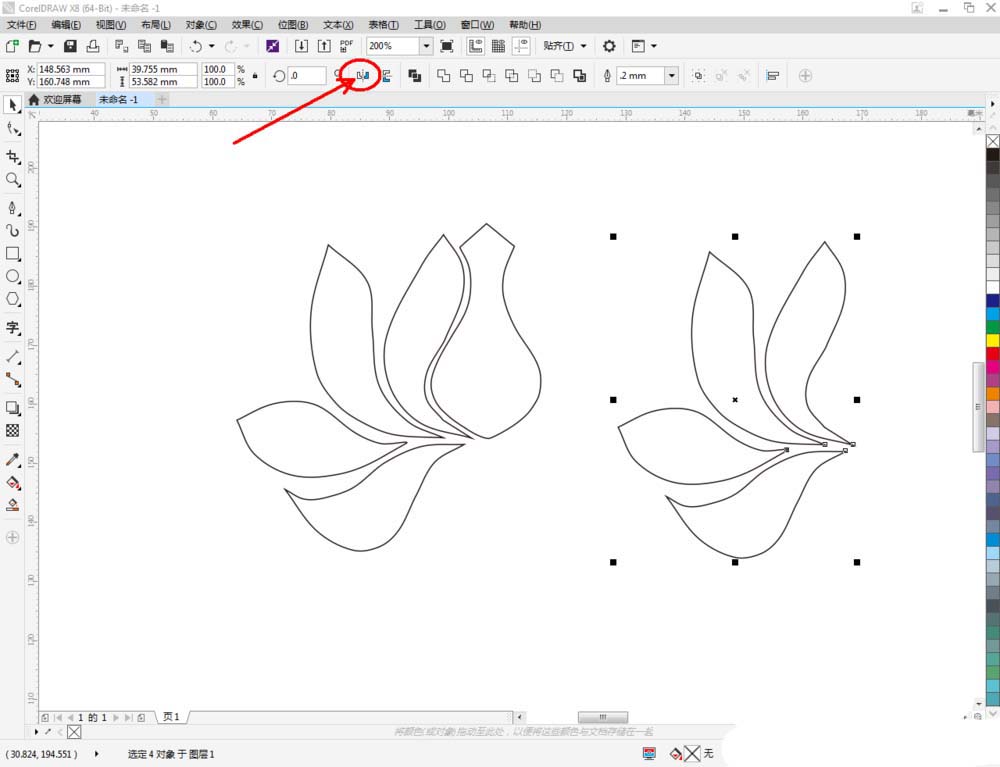
Task: Select the 页1 page tab
Action: 171,717
